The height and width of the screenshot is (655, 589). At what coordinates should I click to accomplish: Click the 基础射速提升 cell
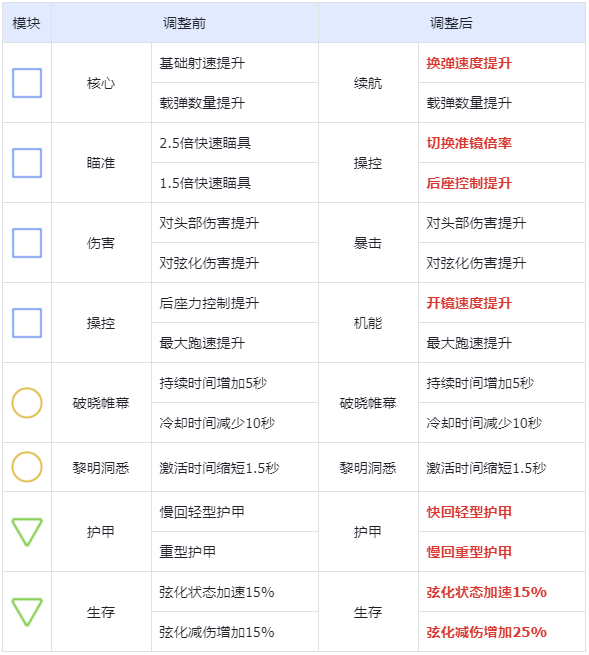(235, 63)
